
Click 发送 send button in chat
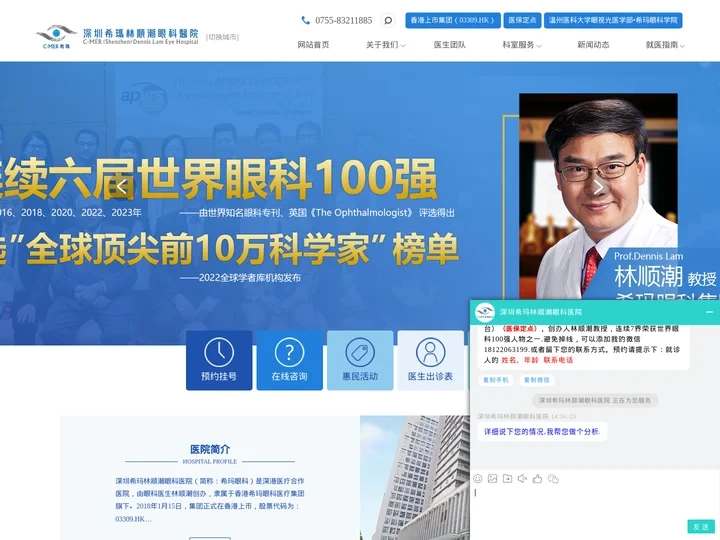click(x=701, y=527)
